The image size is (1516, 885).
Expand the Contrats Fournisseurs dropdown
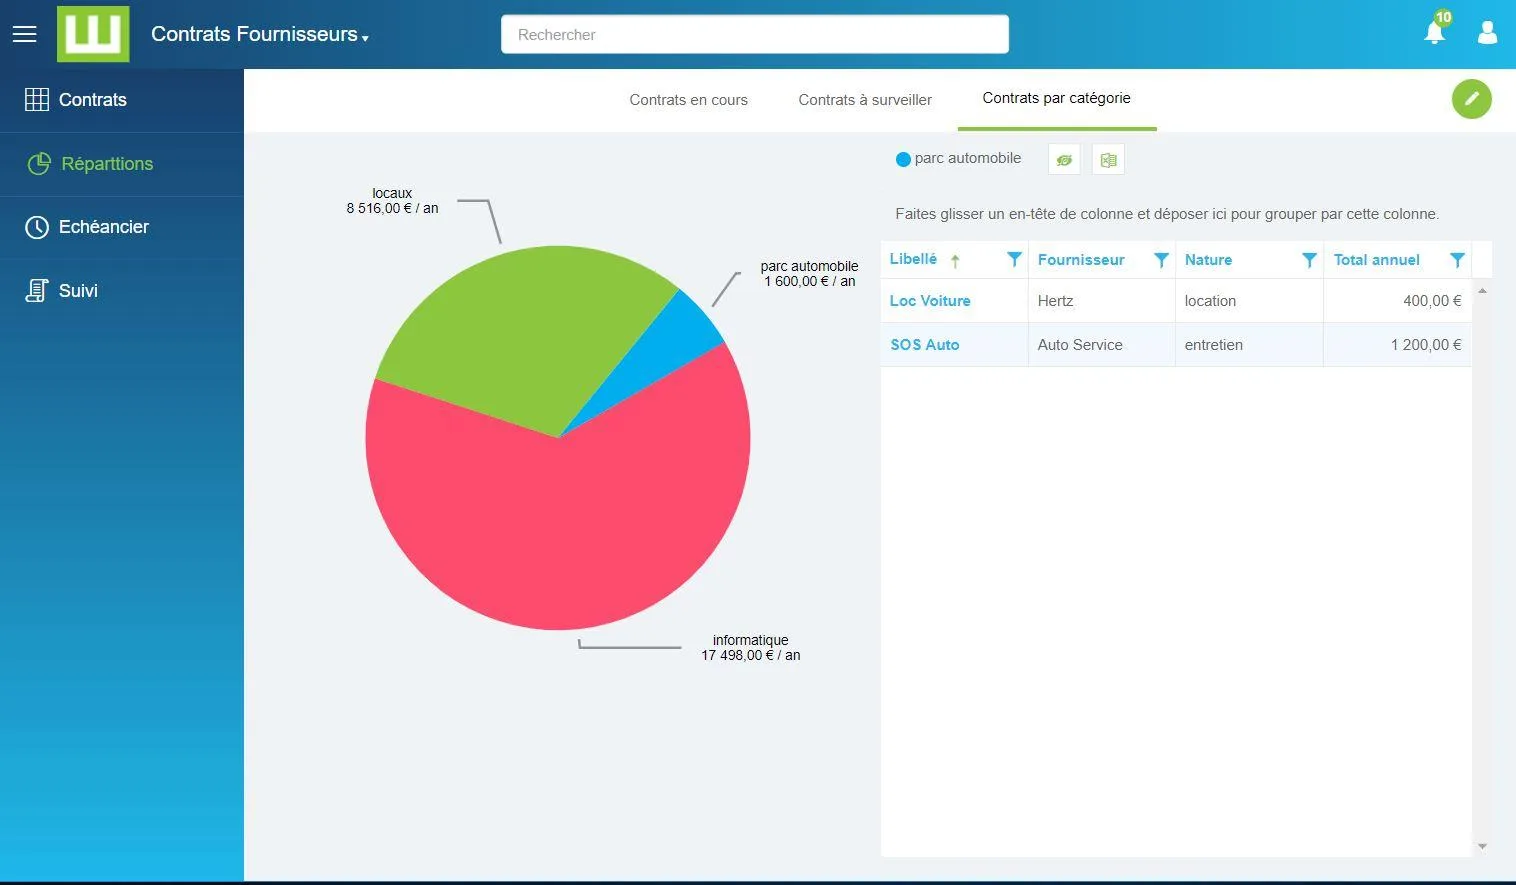(x=260, y=34)
